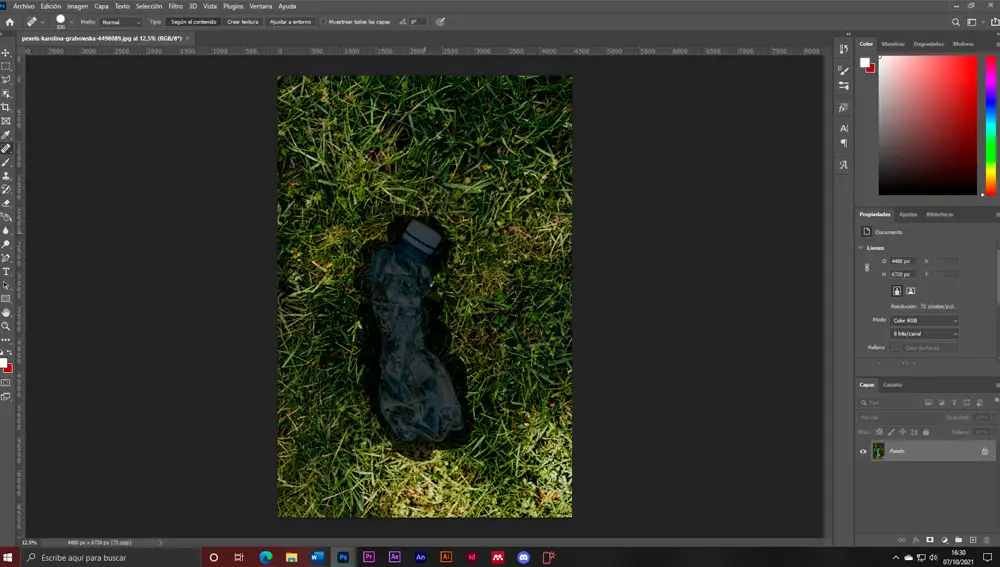Toggle pressure for size in options bar
The image size is (1000, 567).
(x=440, y=22)
